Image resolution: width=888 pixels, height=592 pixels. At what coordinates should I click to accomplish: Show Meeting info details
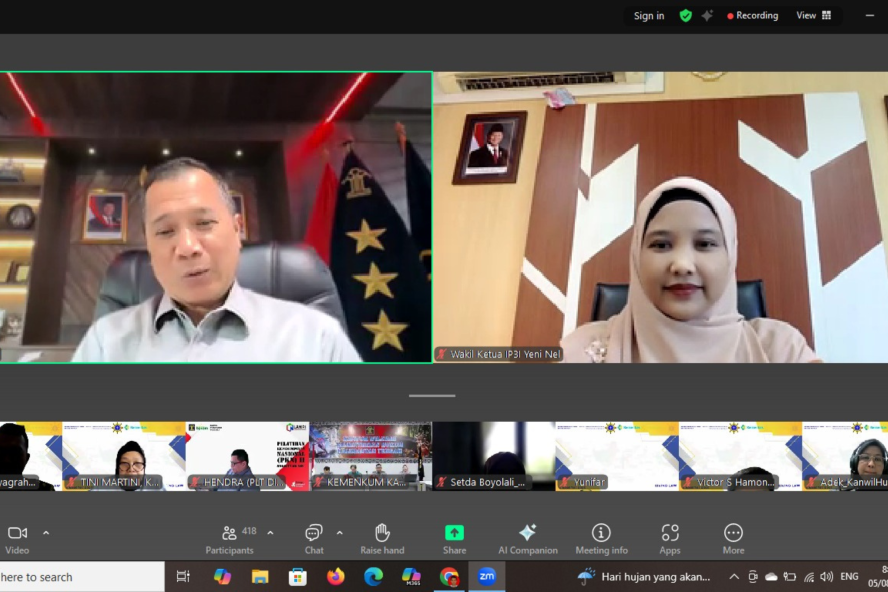point(601,538)
